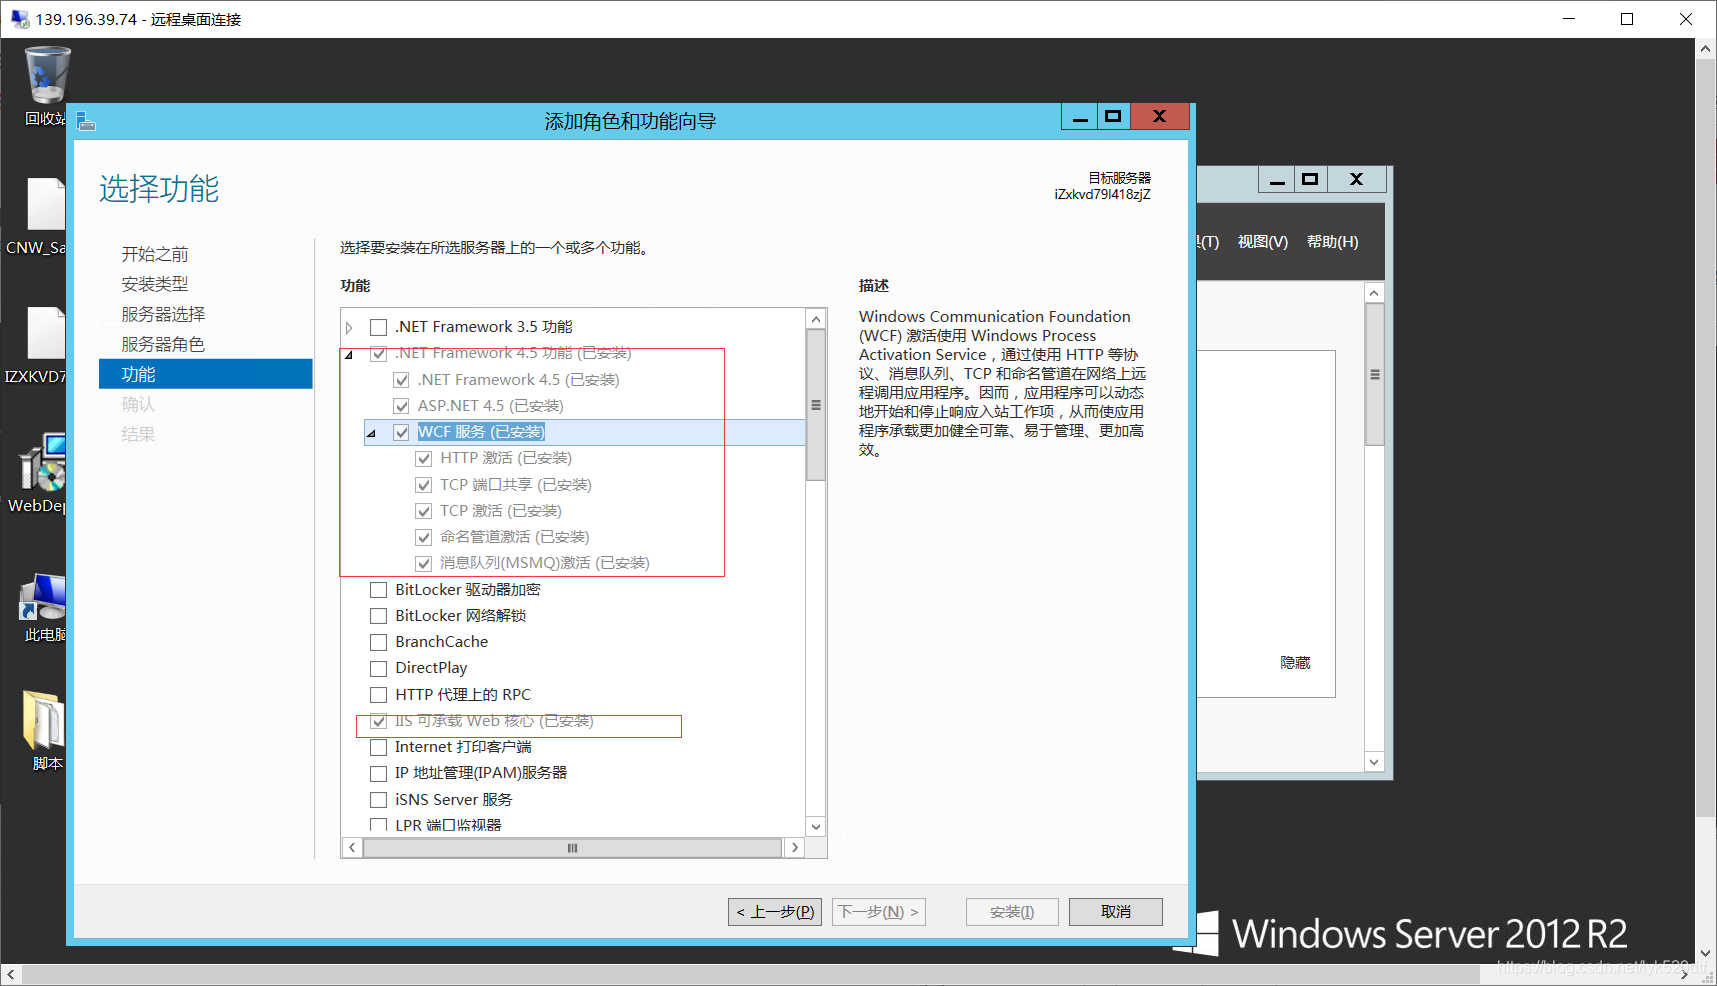Click the 安装(I) button
This screenshot has height=986, width=1717.
click(x=1012, y=912)
